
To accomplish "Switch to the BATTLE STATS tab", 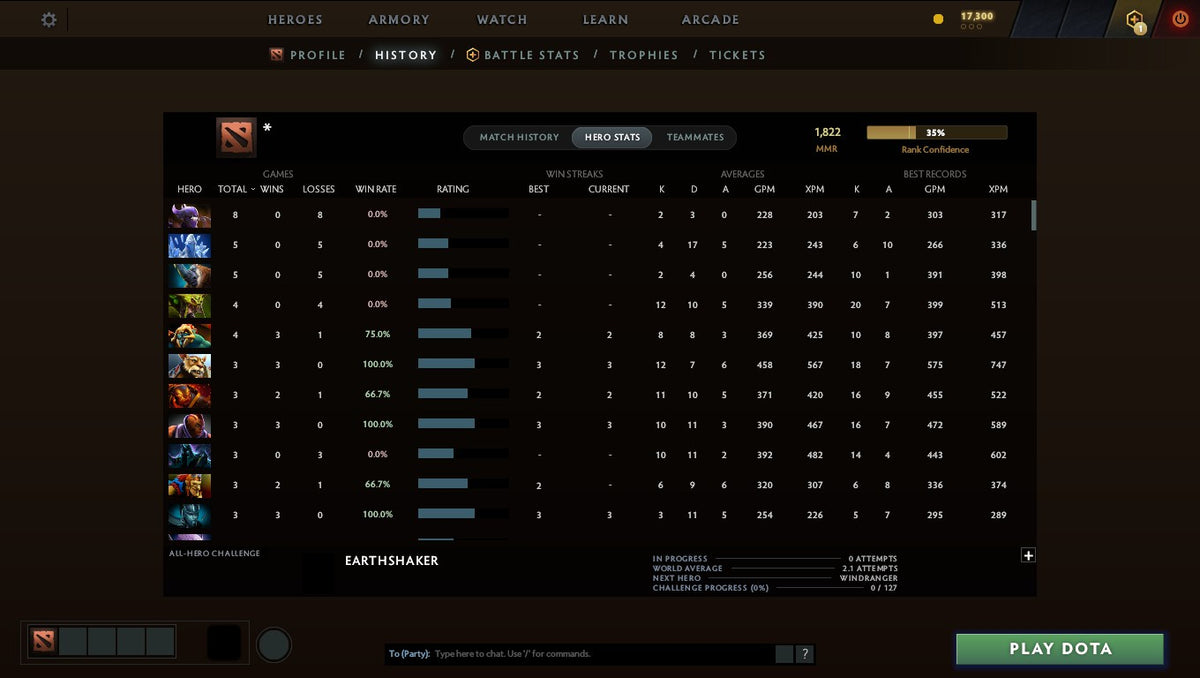I will coord(523,55).
